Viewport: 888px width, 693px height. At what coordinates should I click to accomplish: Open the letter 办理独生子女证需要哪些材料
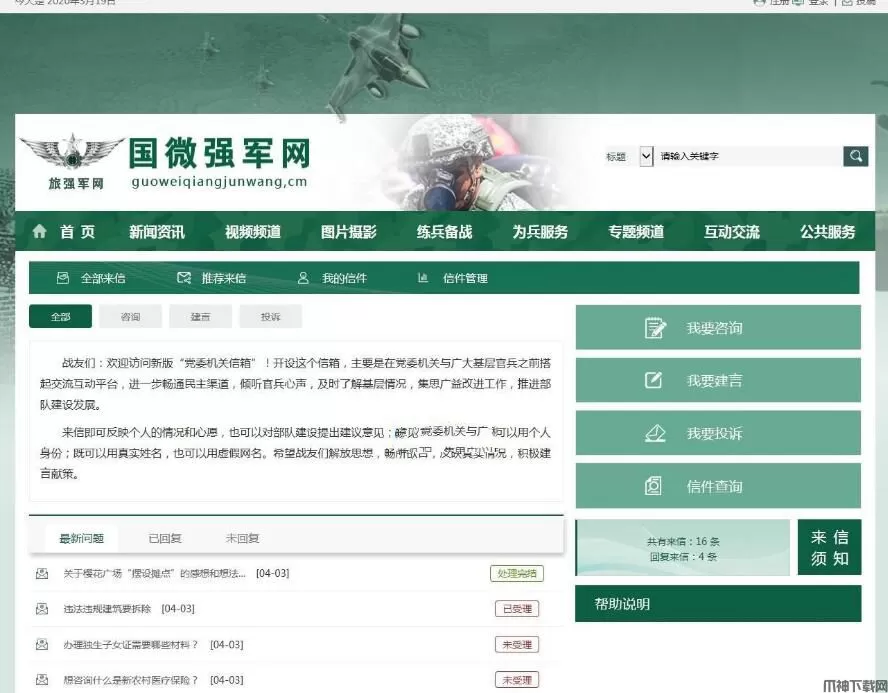(131, 644)
